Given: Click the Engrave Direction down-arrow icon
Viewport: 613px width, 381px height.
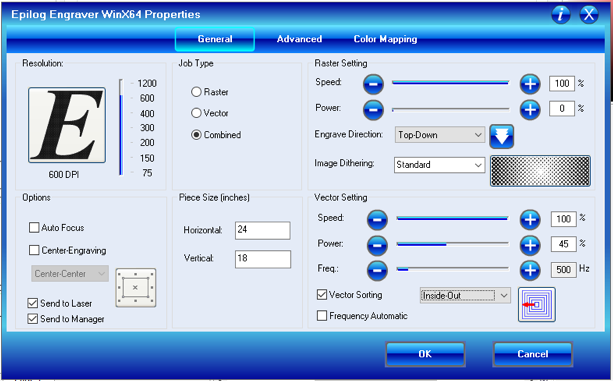Looking at the screenshot, I should [x=502, y=136].
